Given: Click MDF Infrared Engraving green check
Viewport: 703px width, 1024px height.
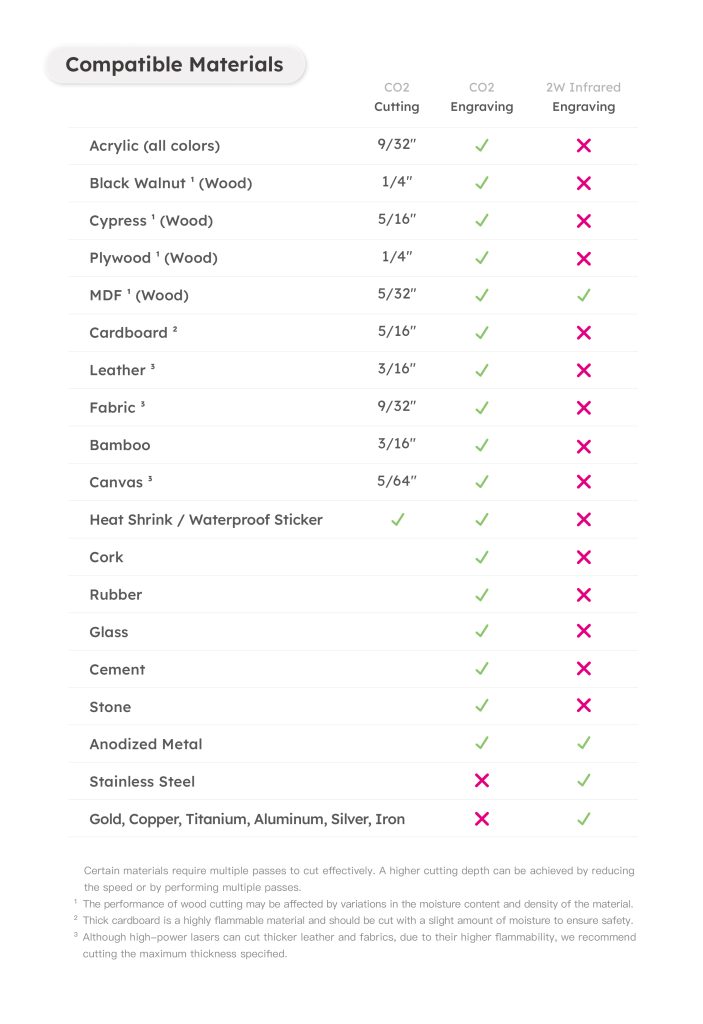Looking at the screenshot, I should tap(583, 295).
